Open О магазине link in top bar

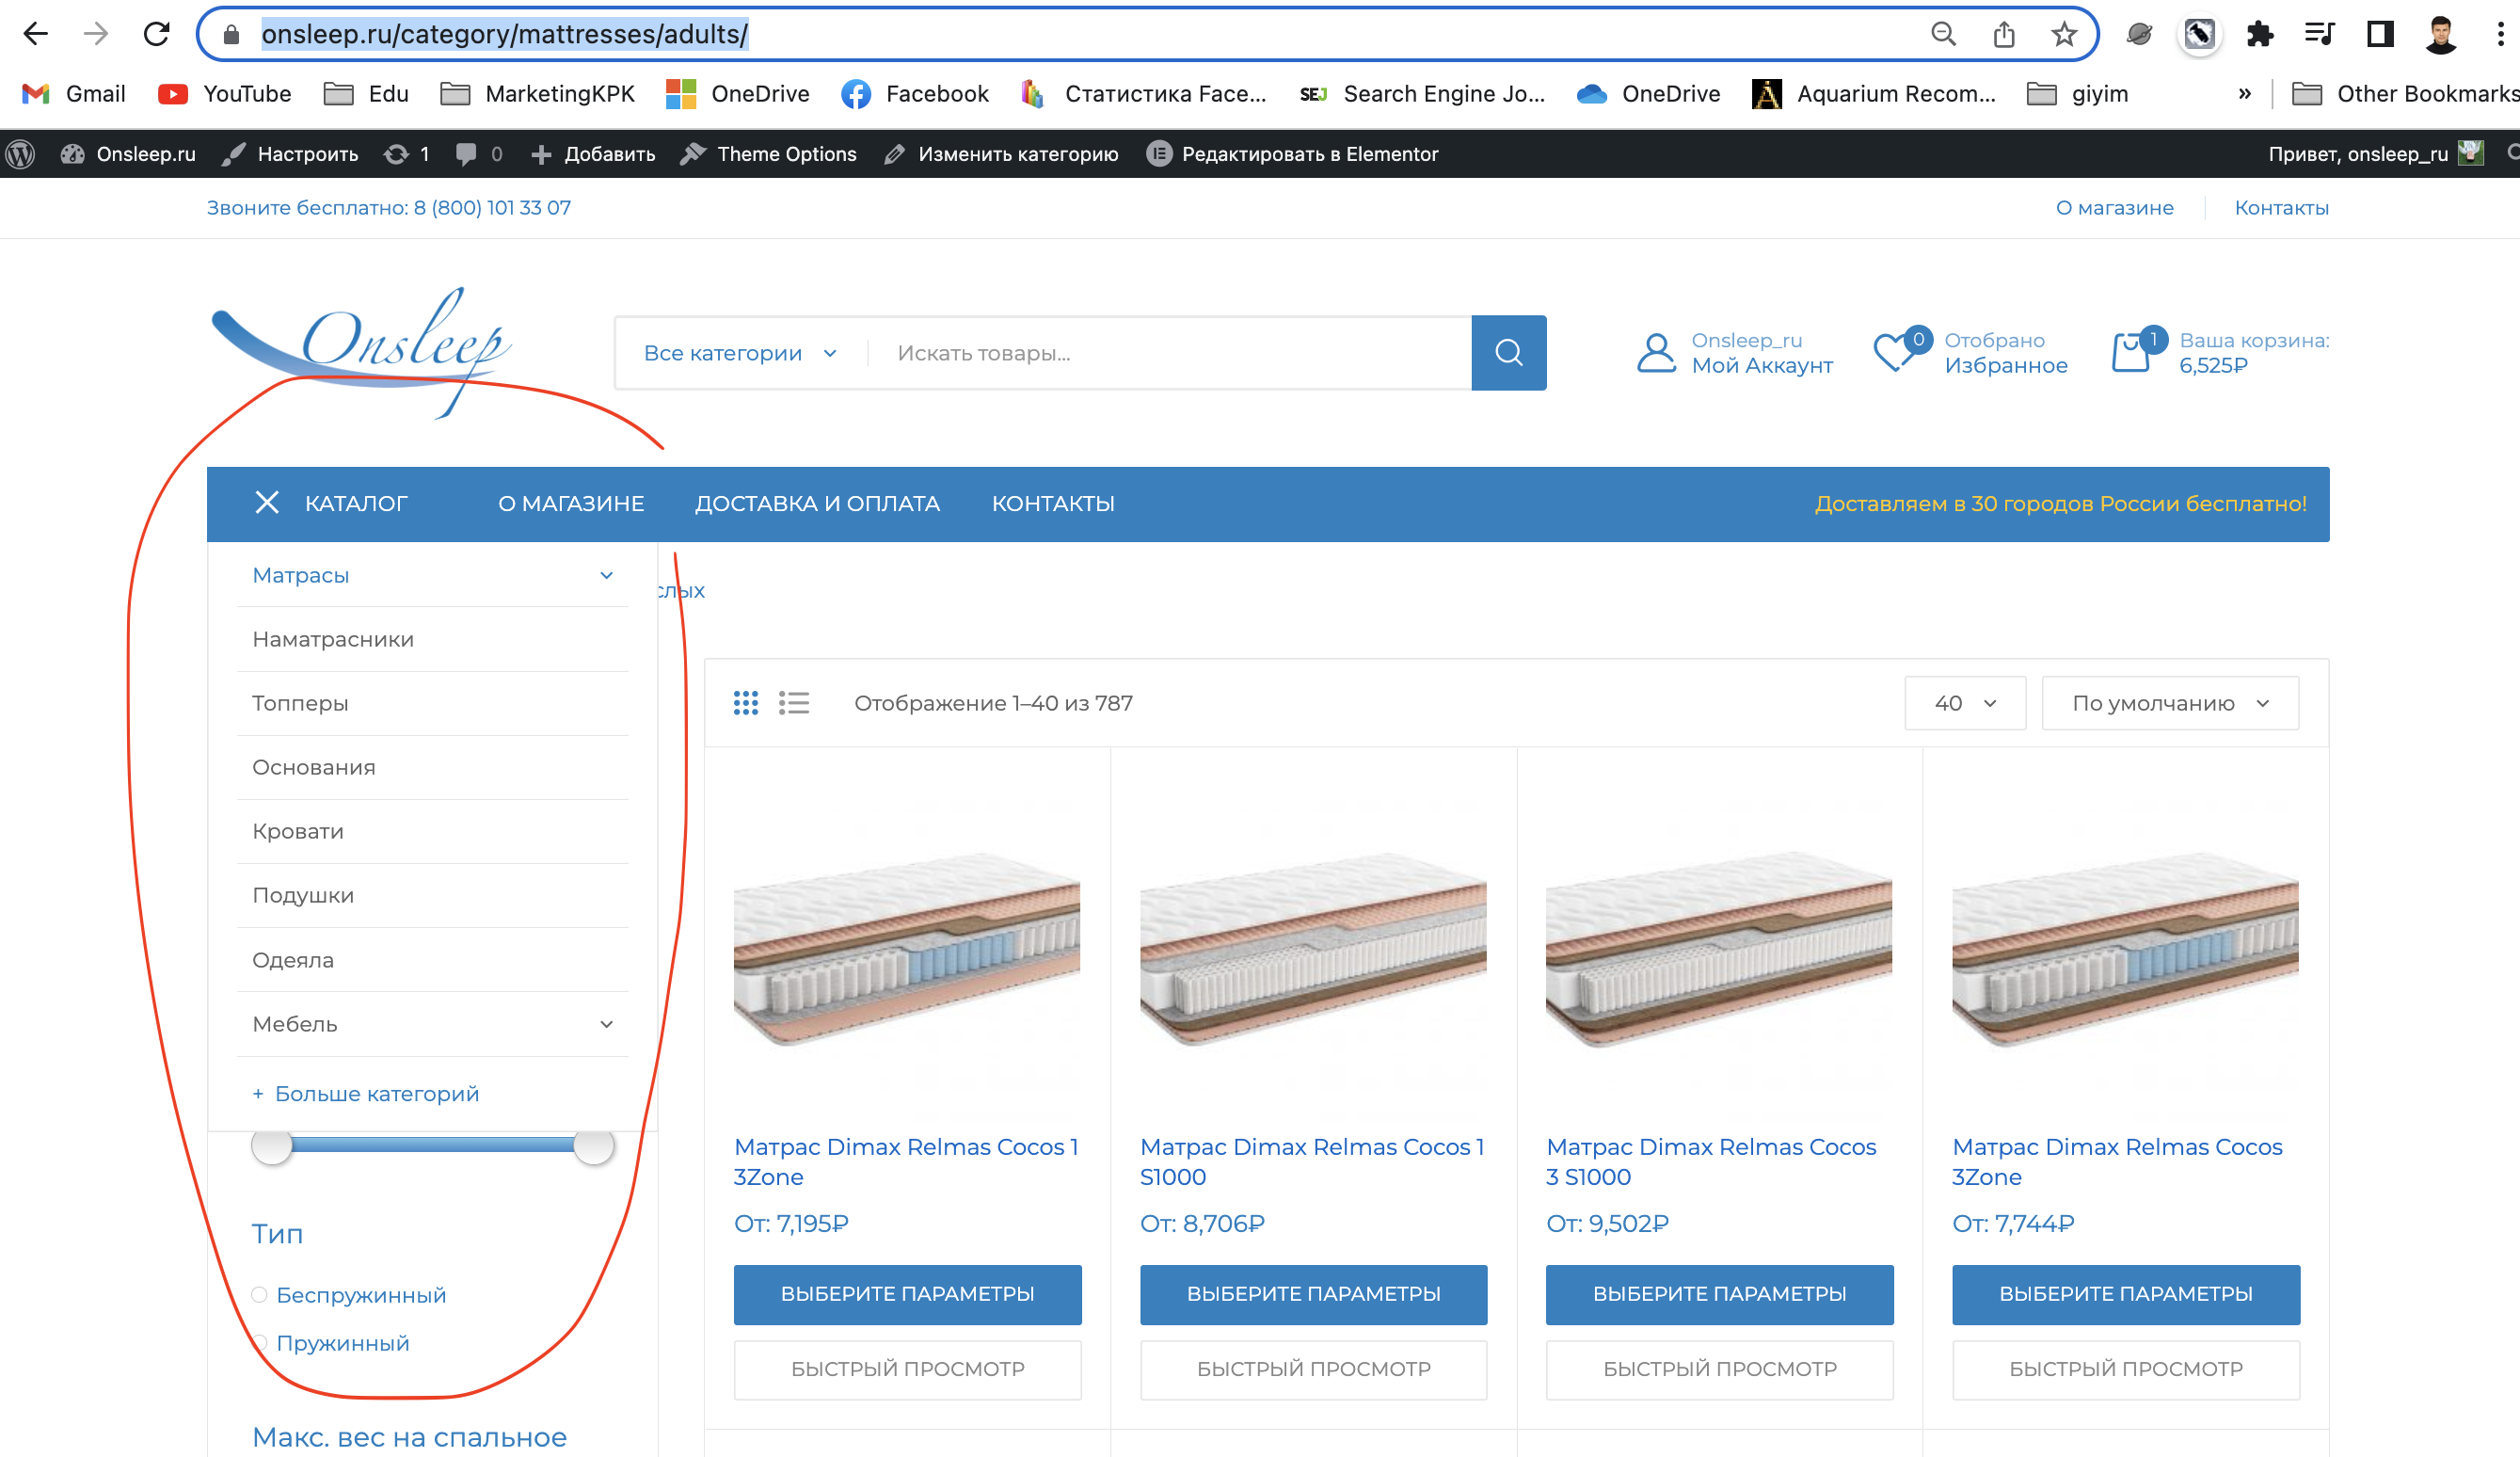pos(2115,208)
